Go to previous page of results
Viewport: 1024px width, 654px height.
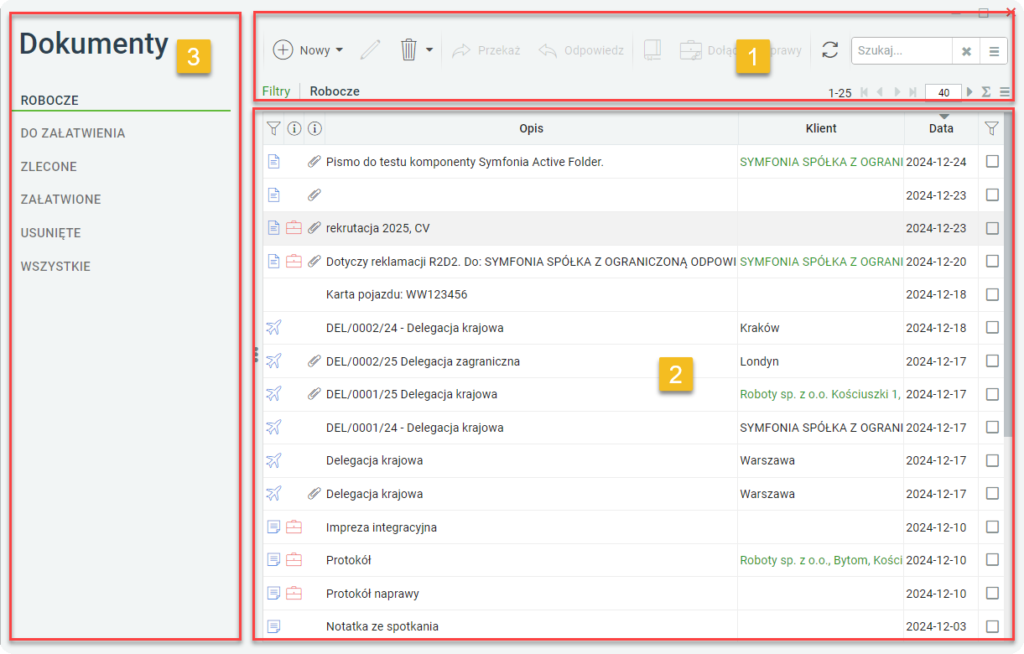[x=880, y=92]
